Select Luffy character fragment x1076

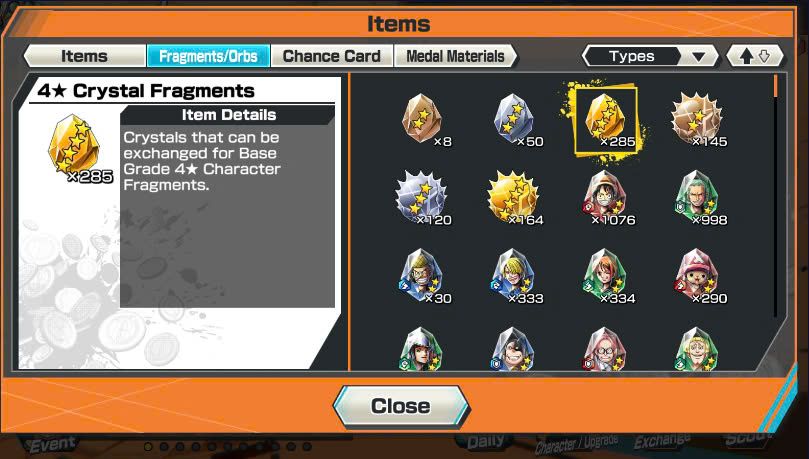[x=606, y=198]
